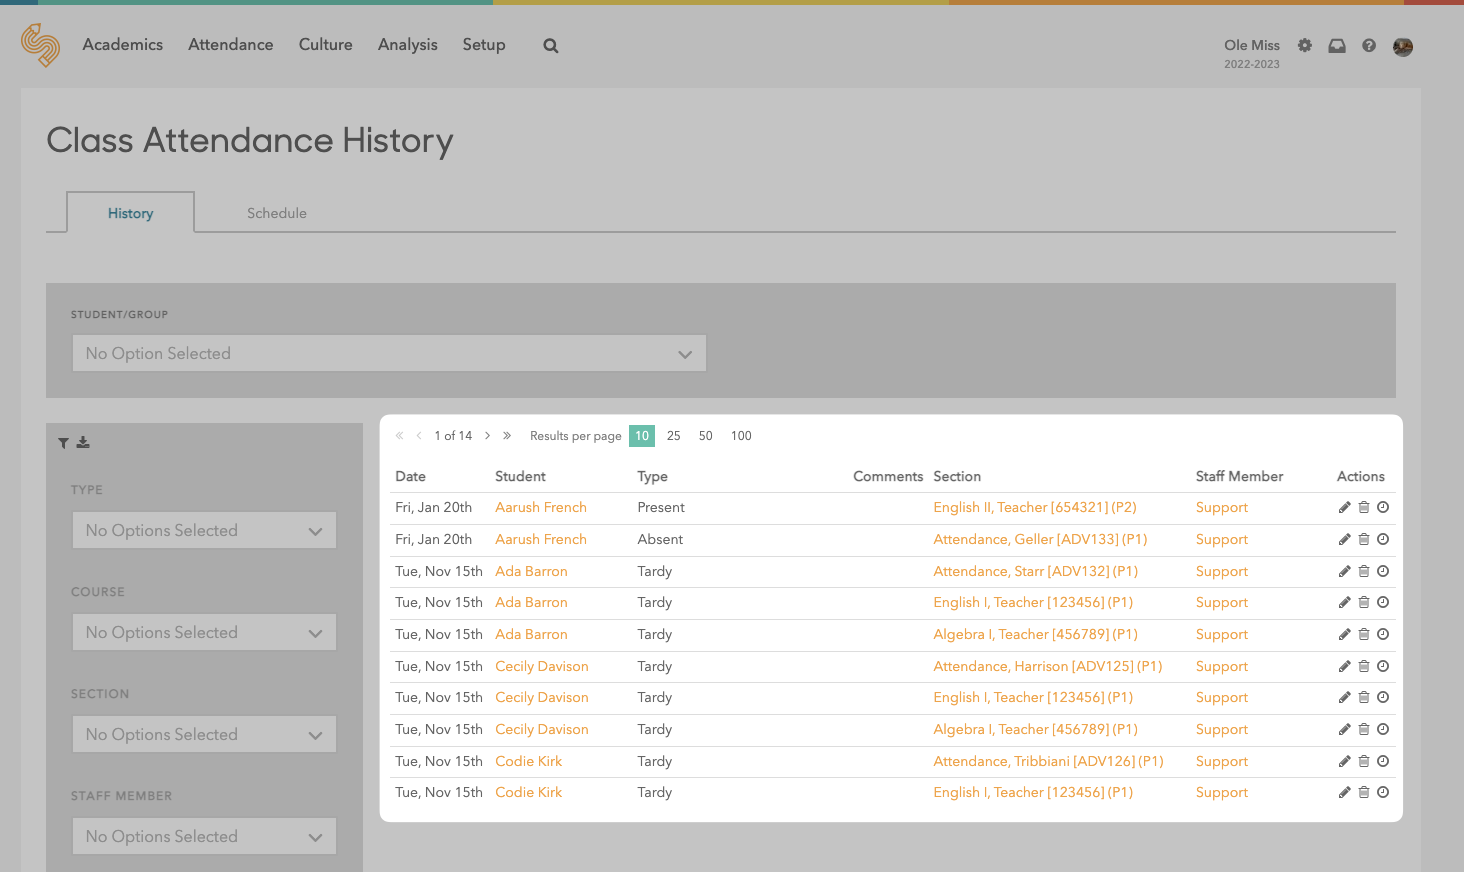Image resolution: width=1464 pixels, height=872 pixels.
Task: Open the Student/Group dropdown
Action: click(x=389, y=353)
